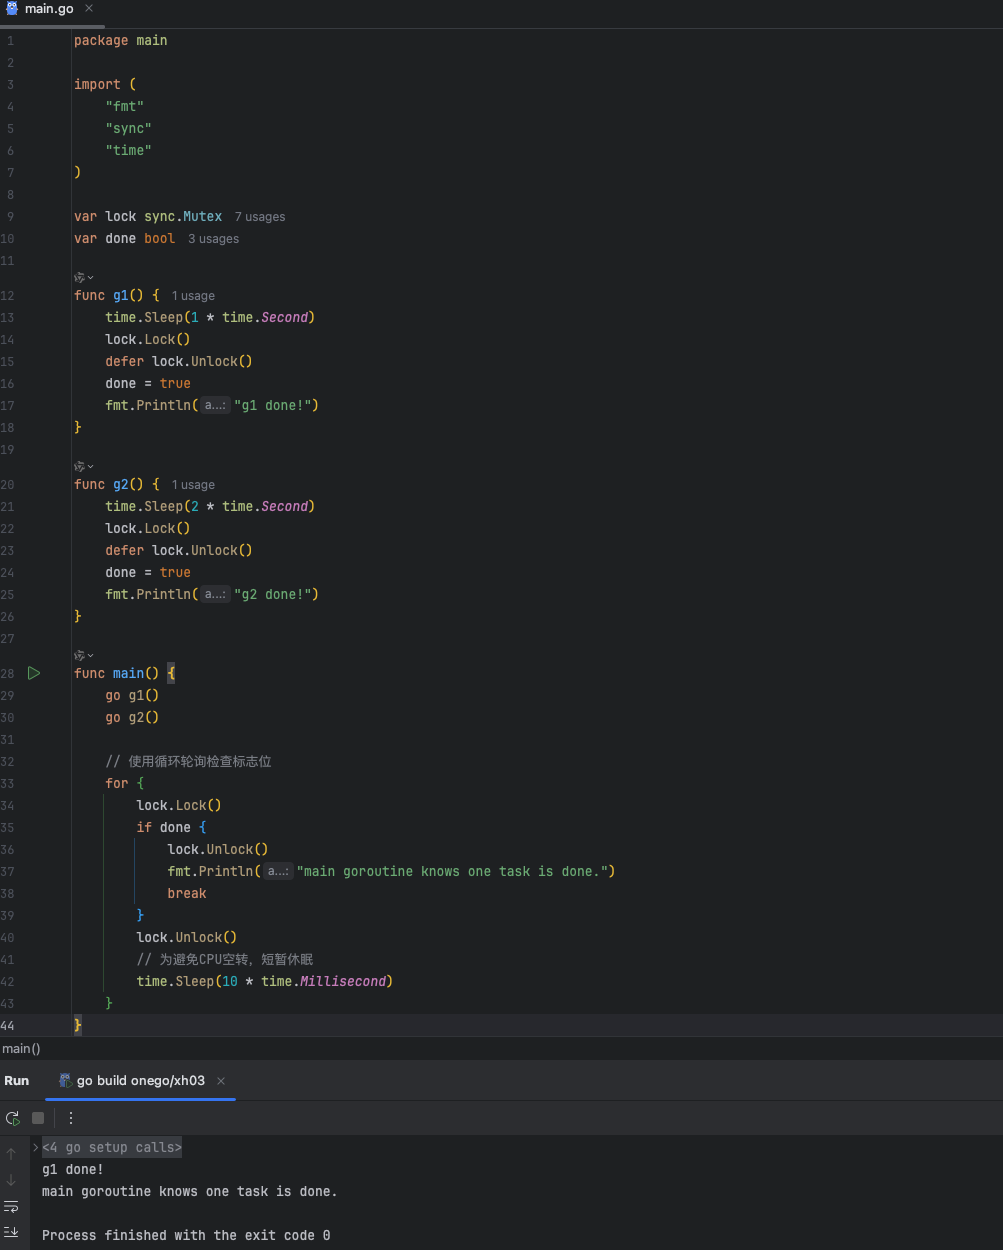Viewport: 1003px width, 1250px height.
Task: Expand the folded 4 go setup calls chevron
Action: 36,1147
